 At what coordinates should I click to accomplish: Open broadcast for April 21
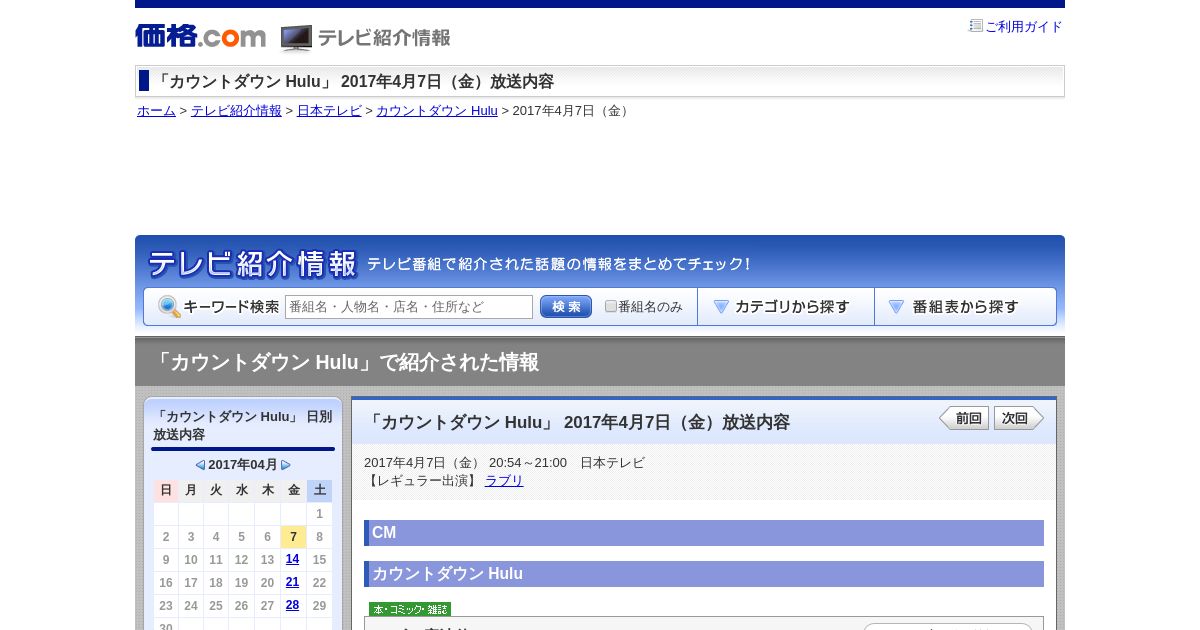click(292, 583)
